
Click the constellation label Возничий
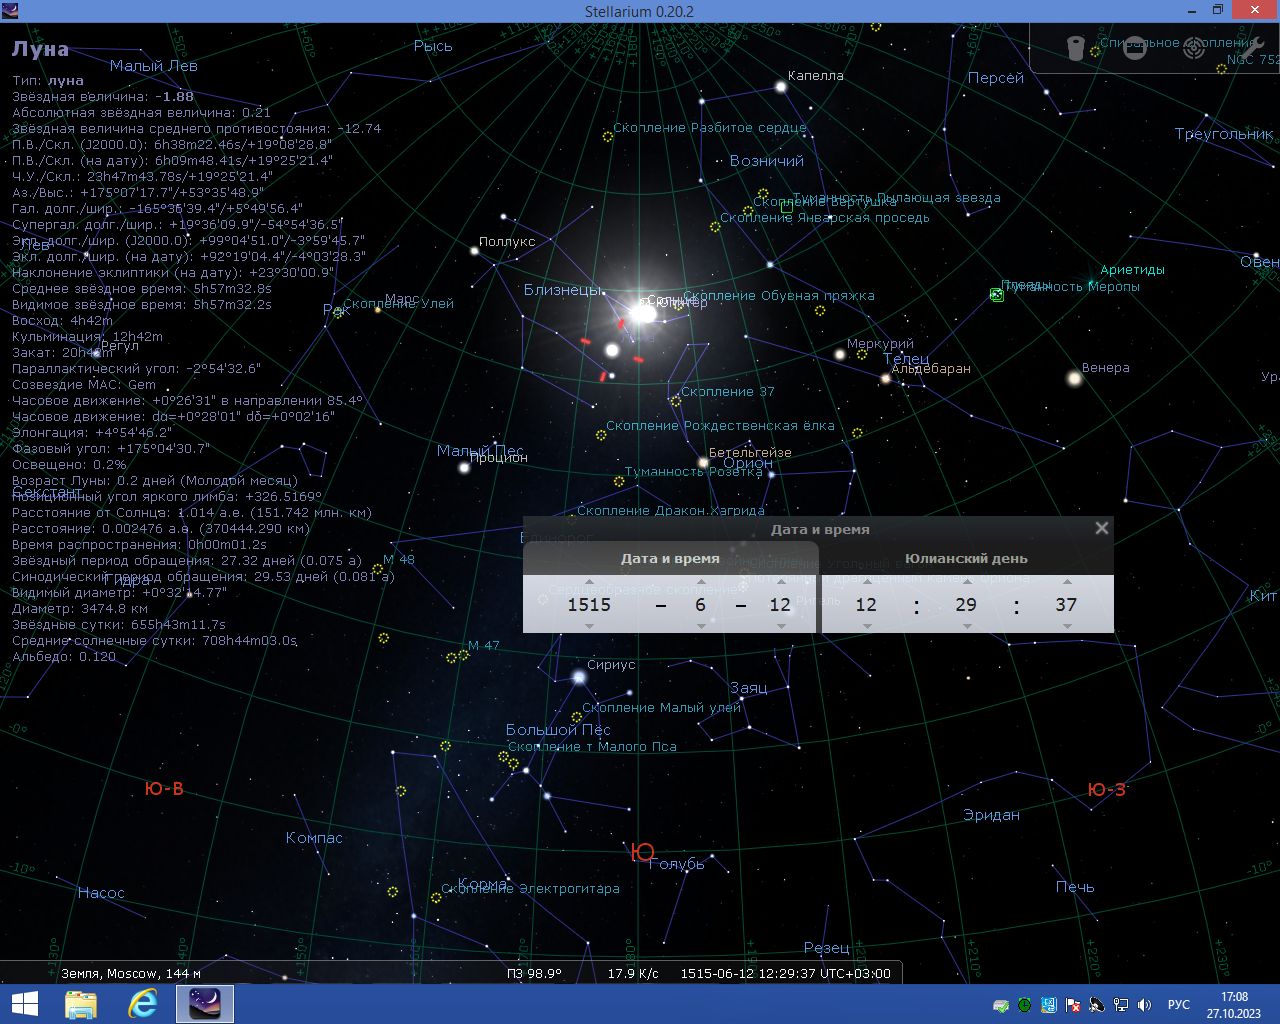click(767, 161)
